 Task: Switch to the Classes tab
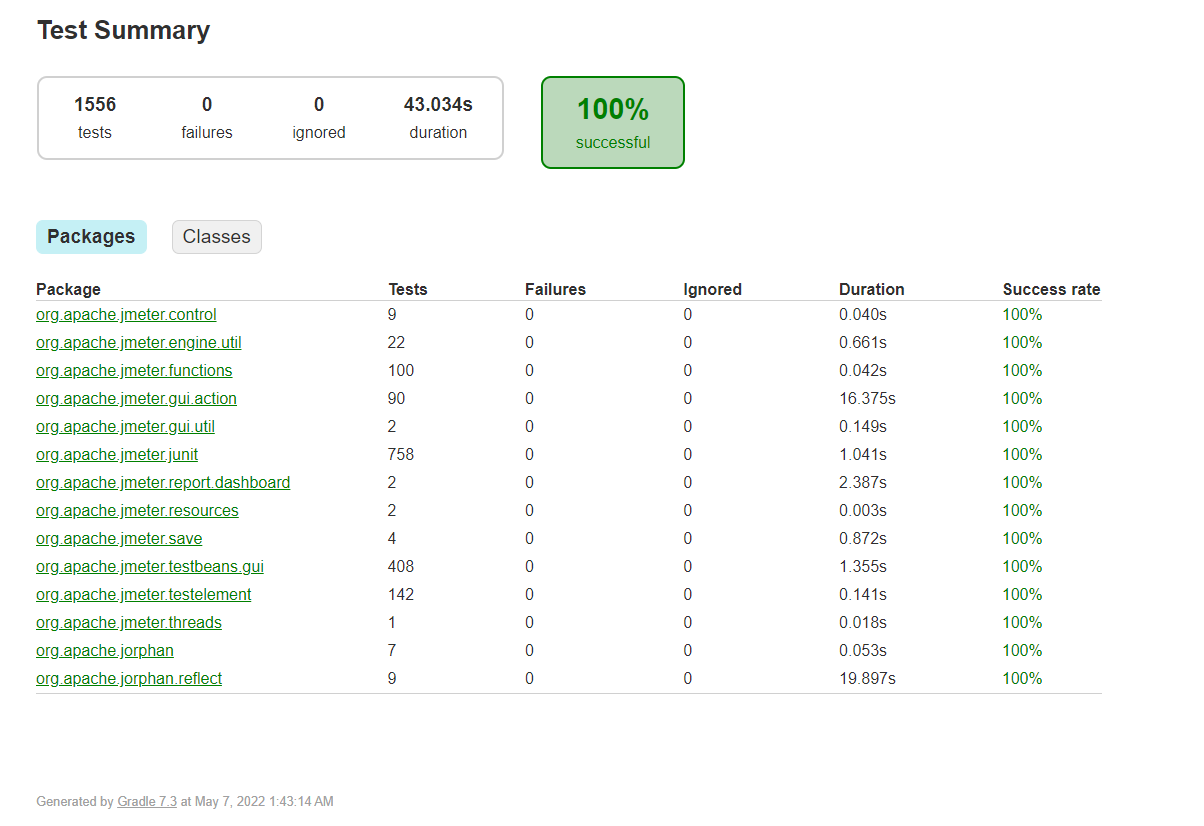pyautogui.click(x=216, y=237)
